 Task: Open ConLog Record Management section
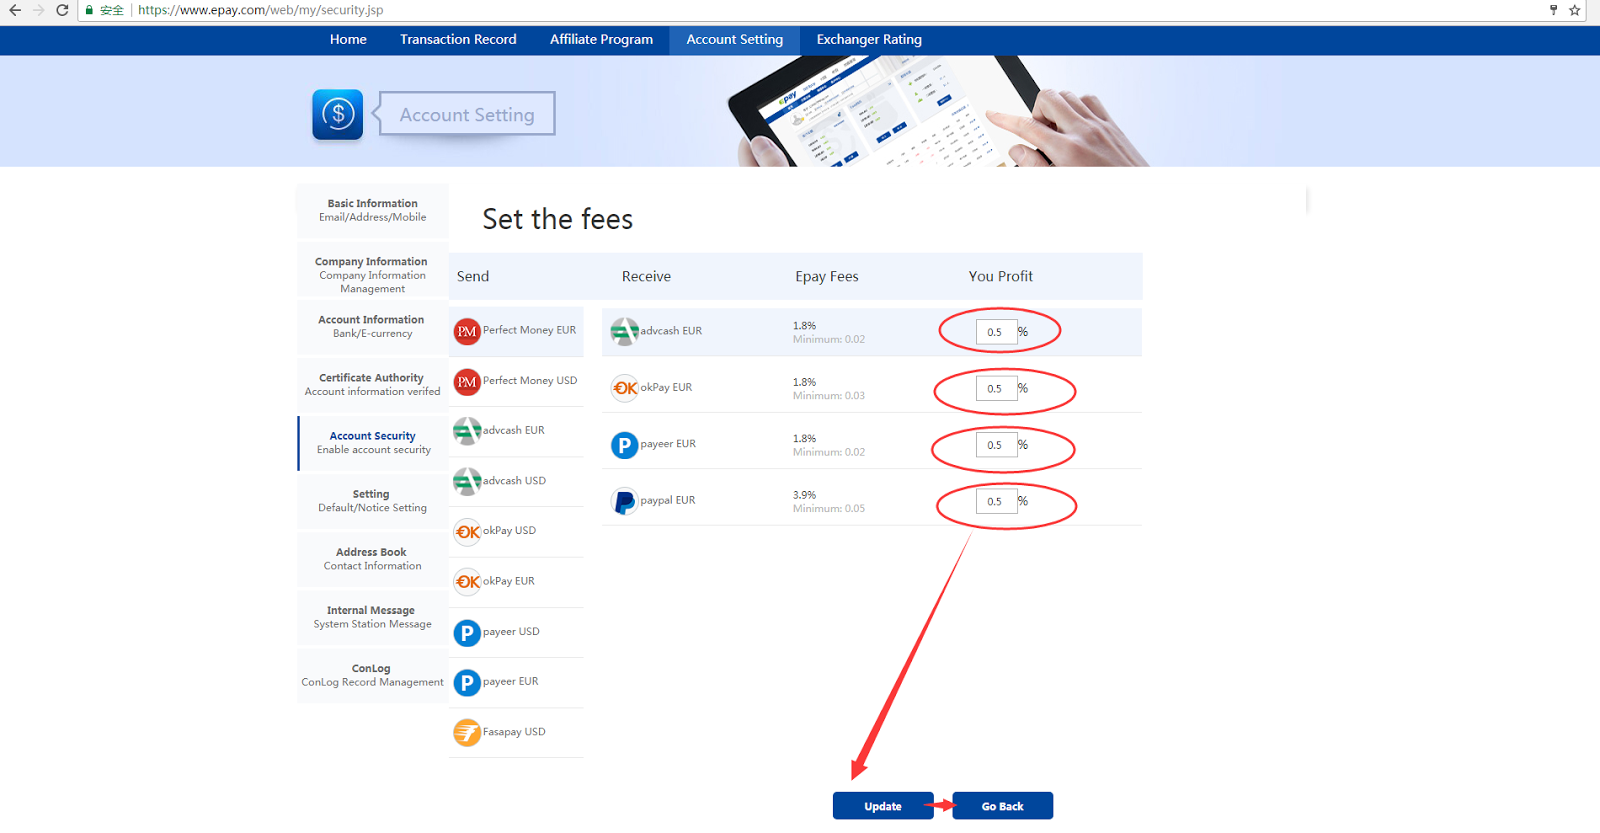(x=373, y=675)
